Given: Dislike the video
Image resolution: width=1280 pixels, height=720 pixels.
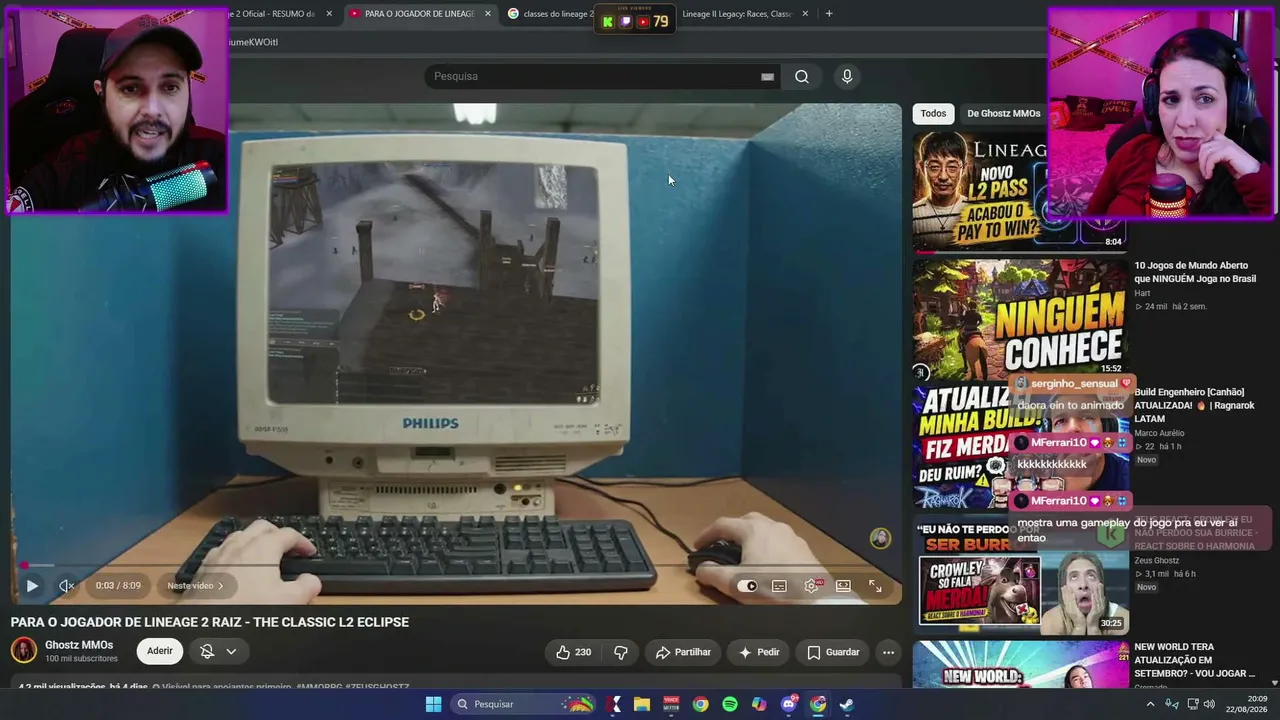Looking at the screenshot, I should point(621,652).
